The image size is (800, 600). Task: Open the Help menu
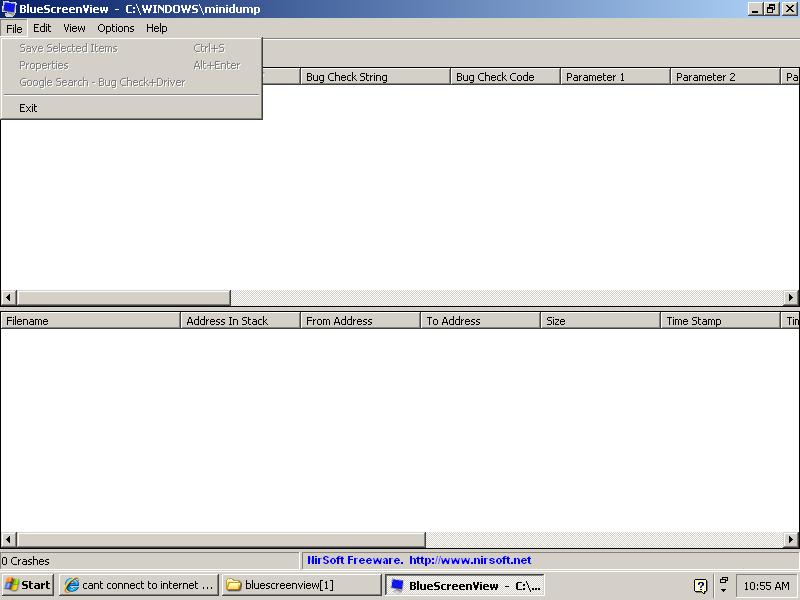tap(157, 28)
